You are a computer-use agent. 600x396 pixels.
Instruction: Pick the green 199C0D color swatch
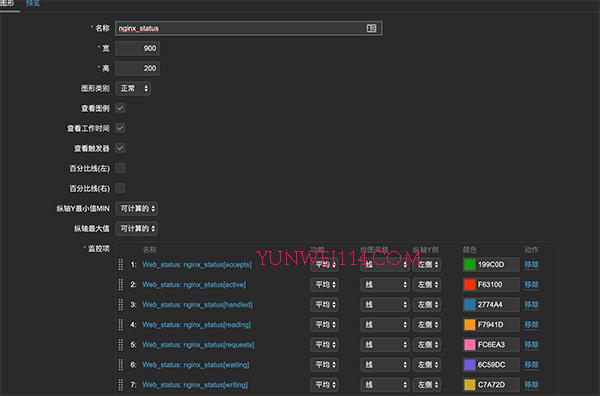tap(470, 264)
